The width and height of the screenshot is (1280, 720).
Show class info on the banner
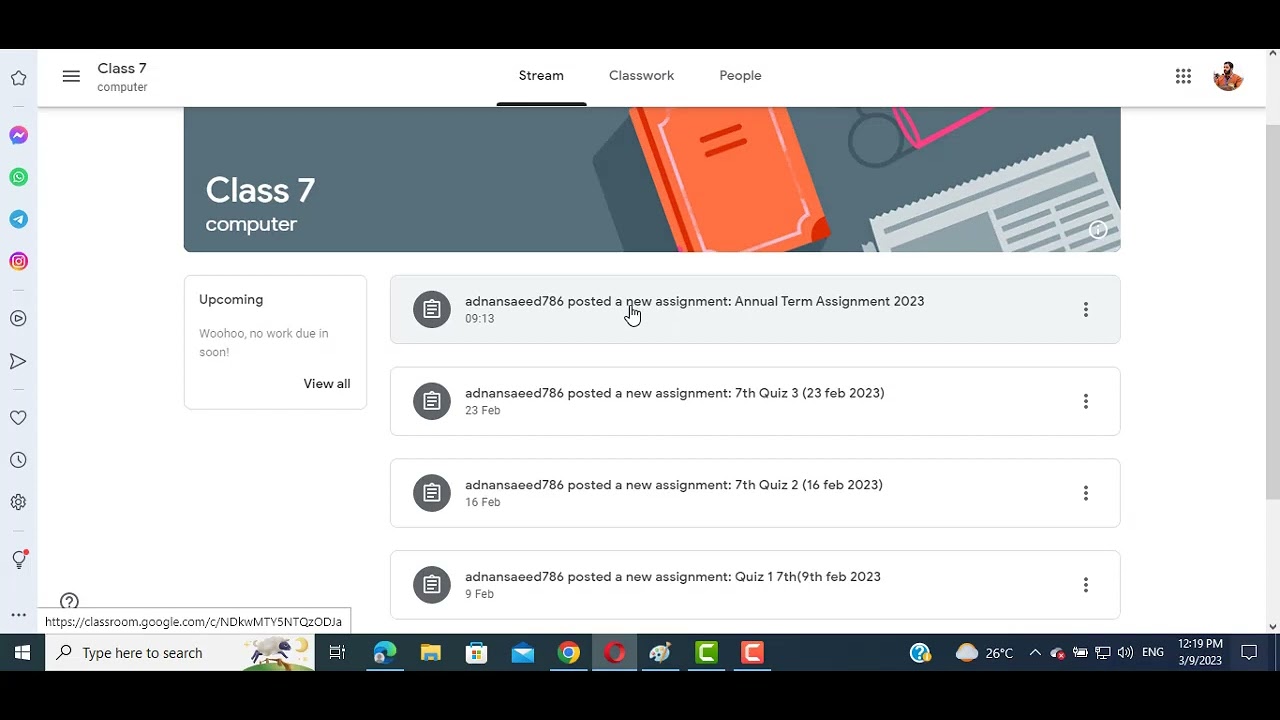coord(1098,230)
